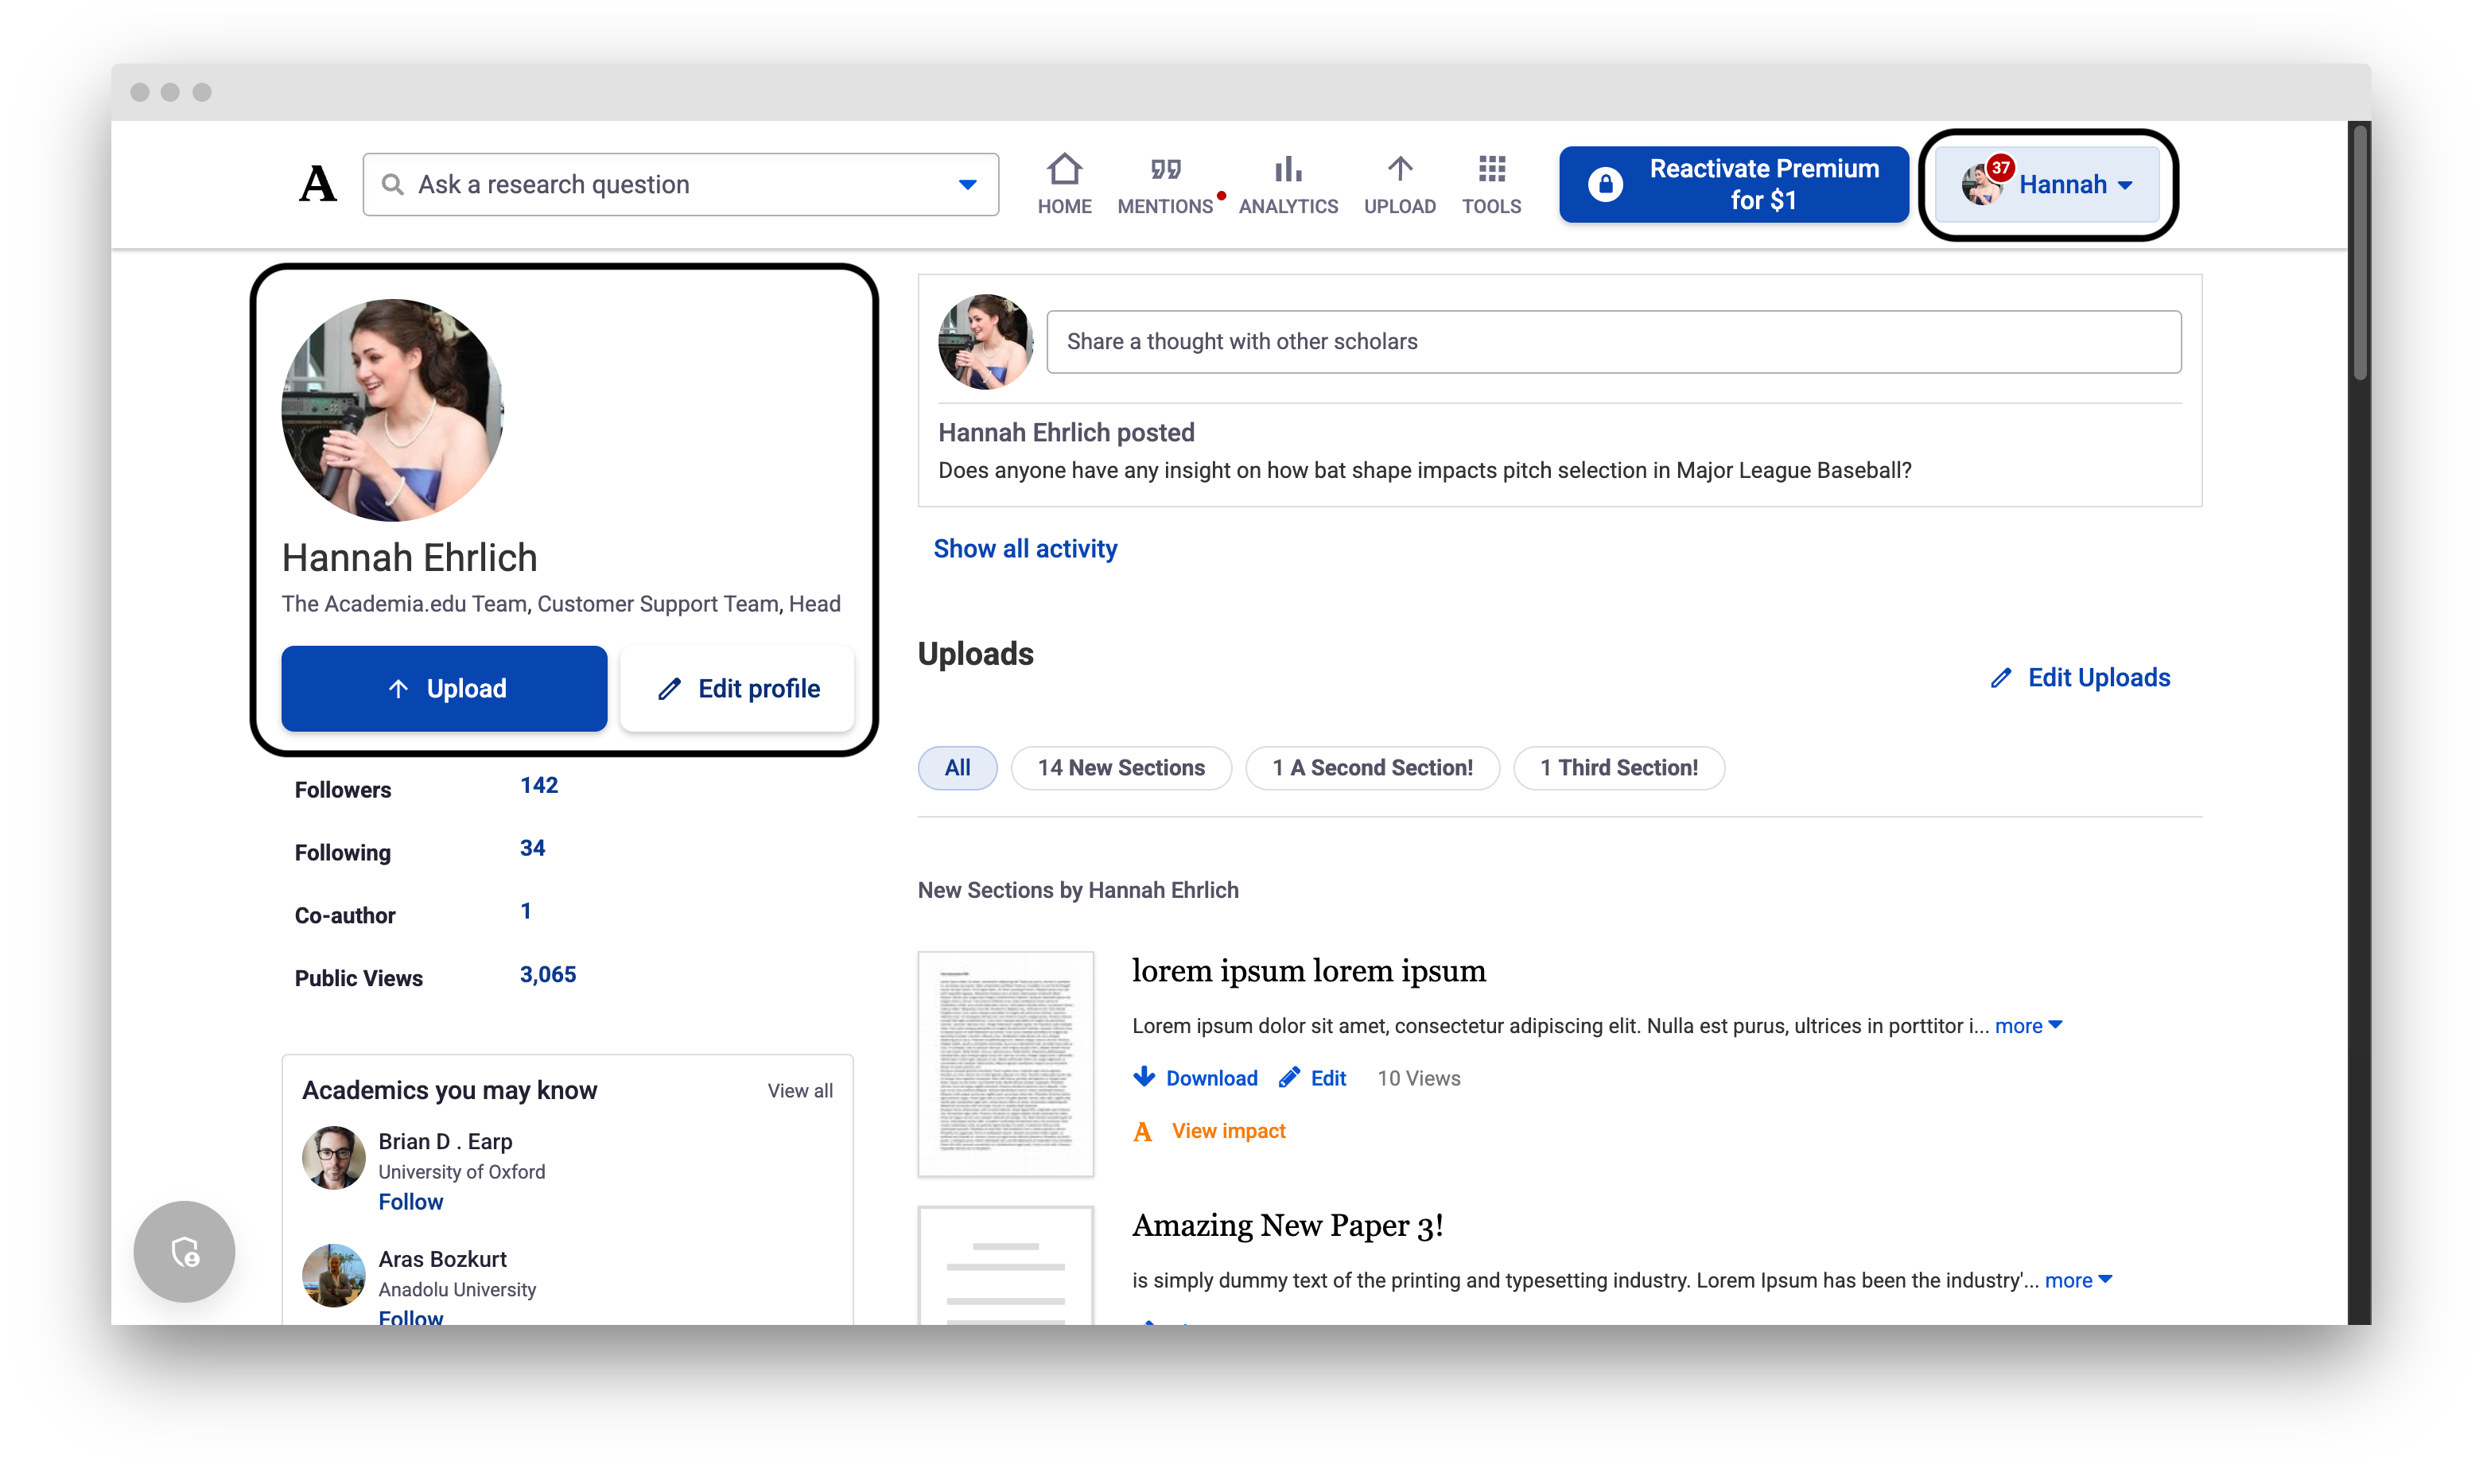This screenshot has width=2483, height=1484.
Task: Click the search magnifier icon
Action: pyautogui.click(x=393, y=185)
